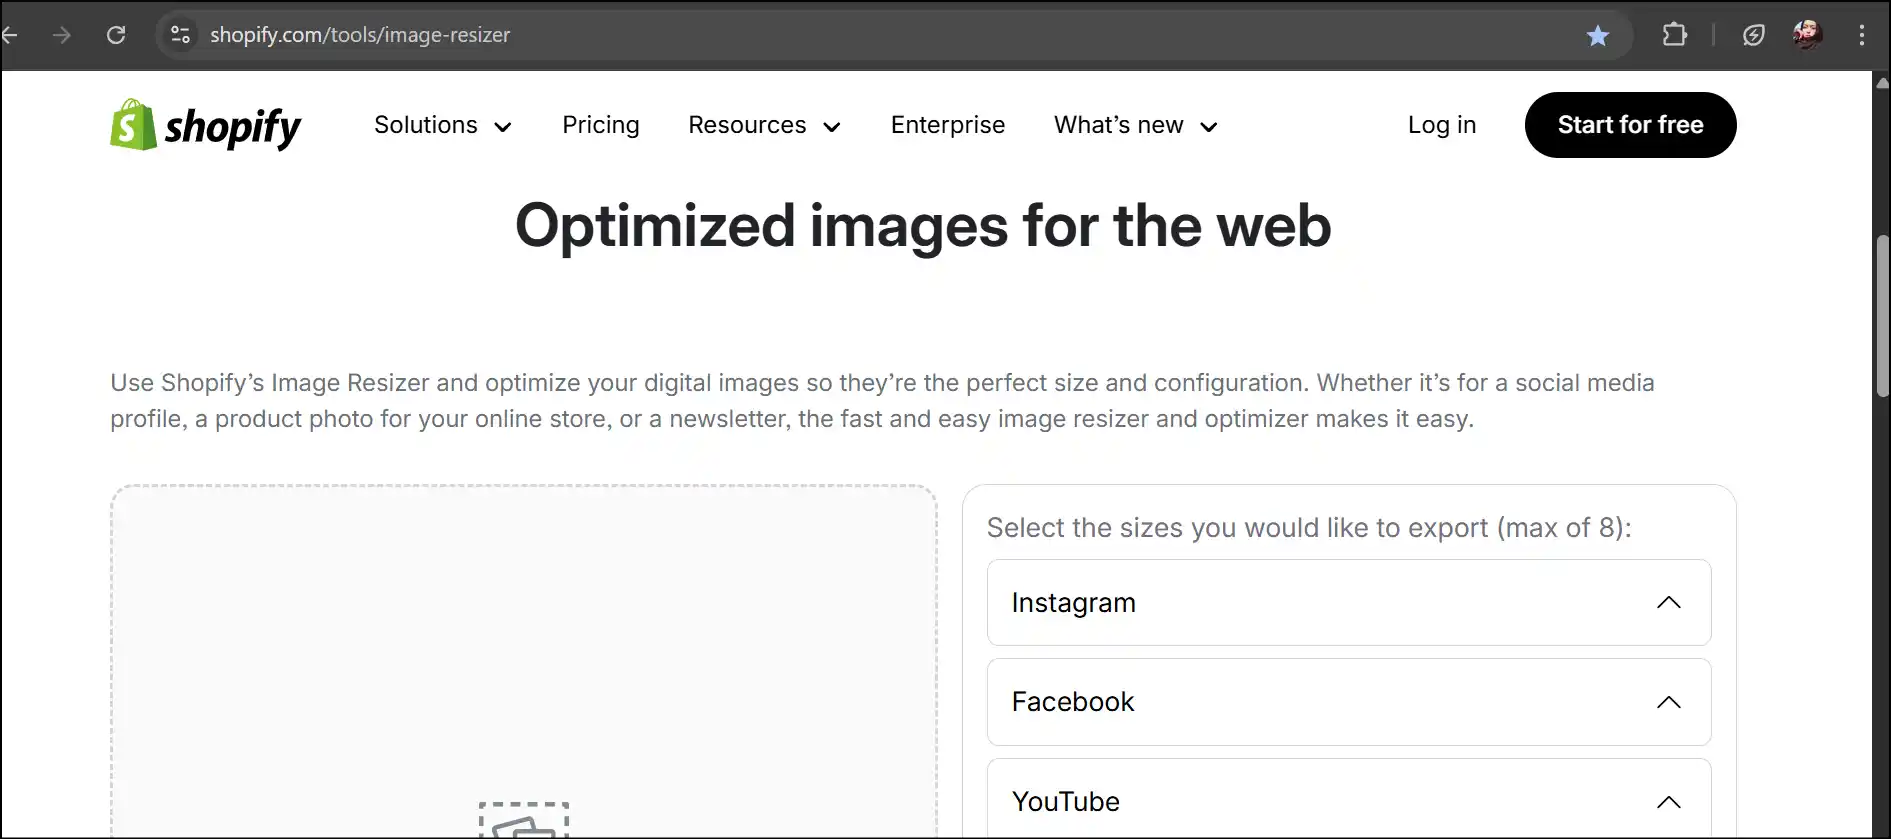Click the page vertical scrollbar thumb
1891x839 pixels.
click(1882, 316)
